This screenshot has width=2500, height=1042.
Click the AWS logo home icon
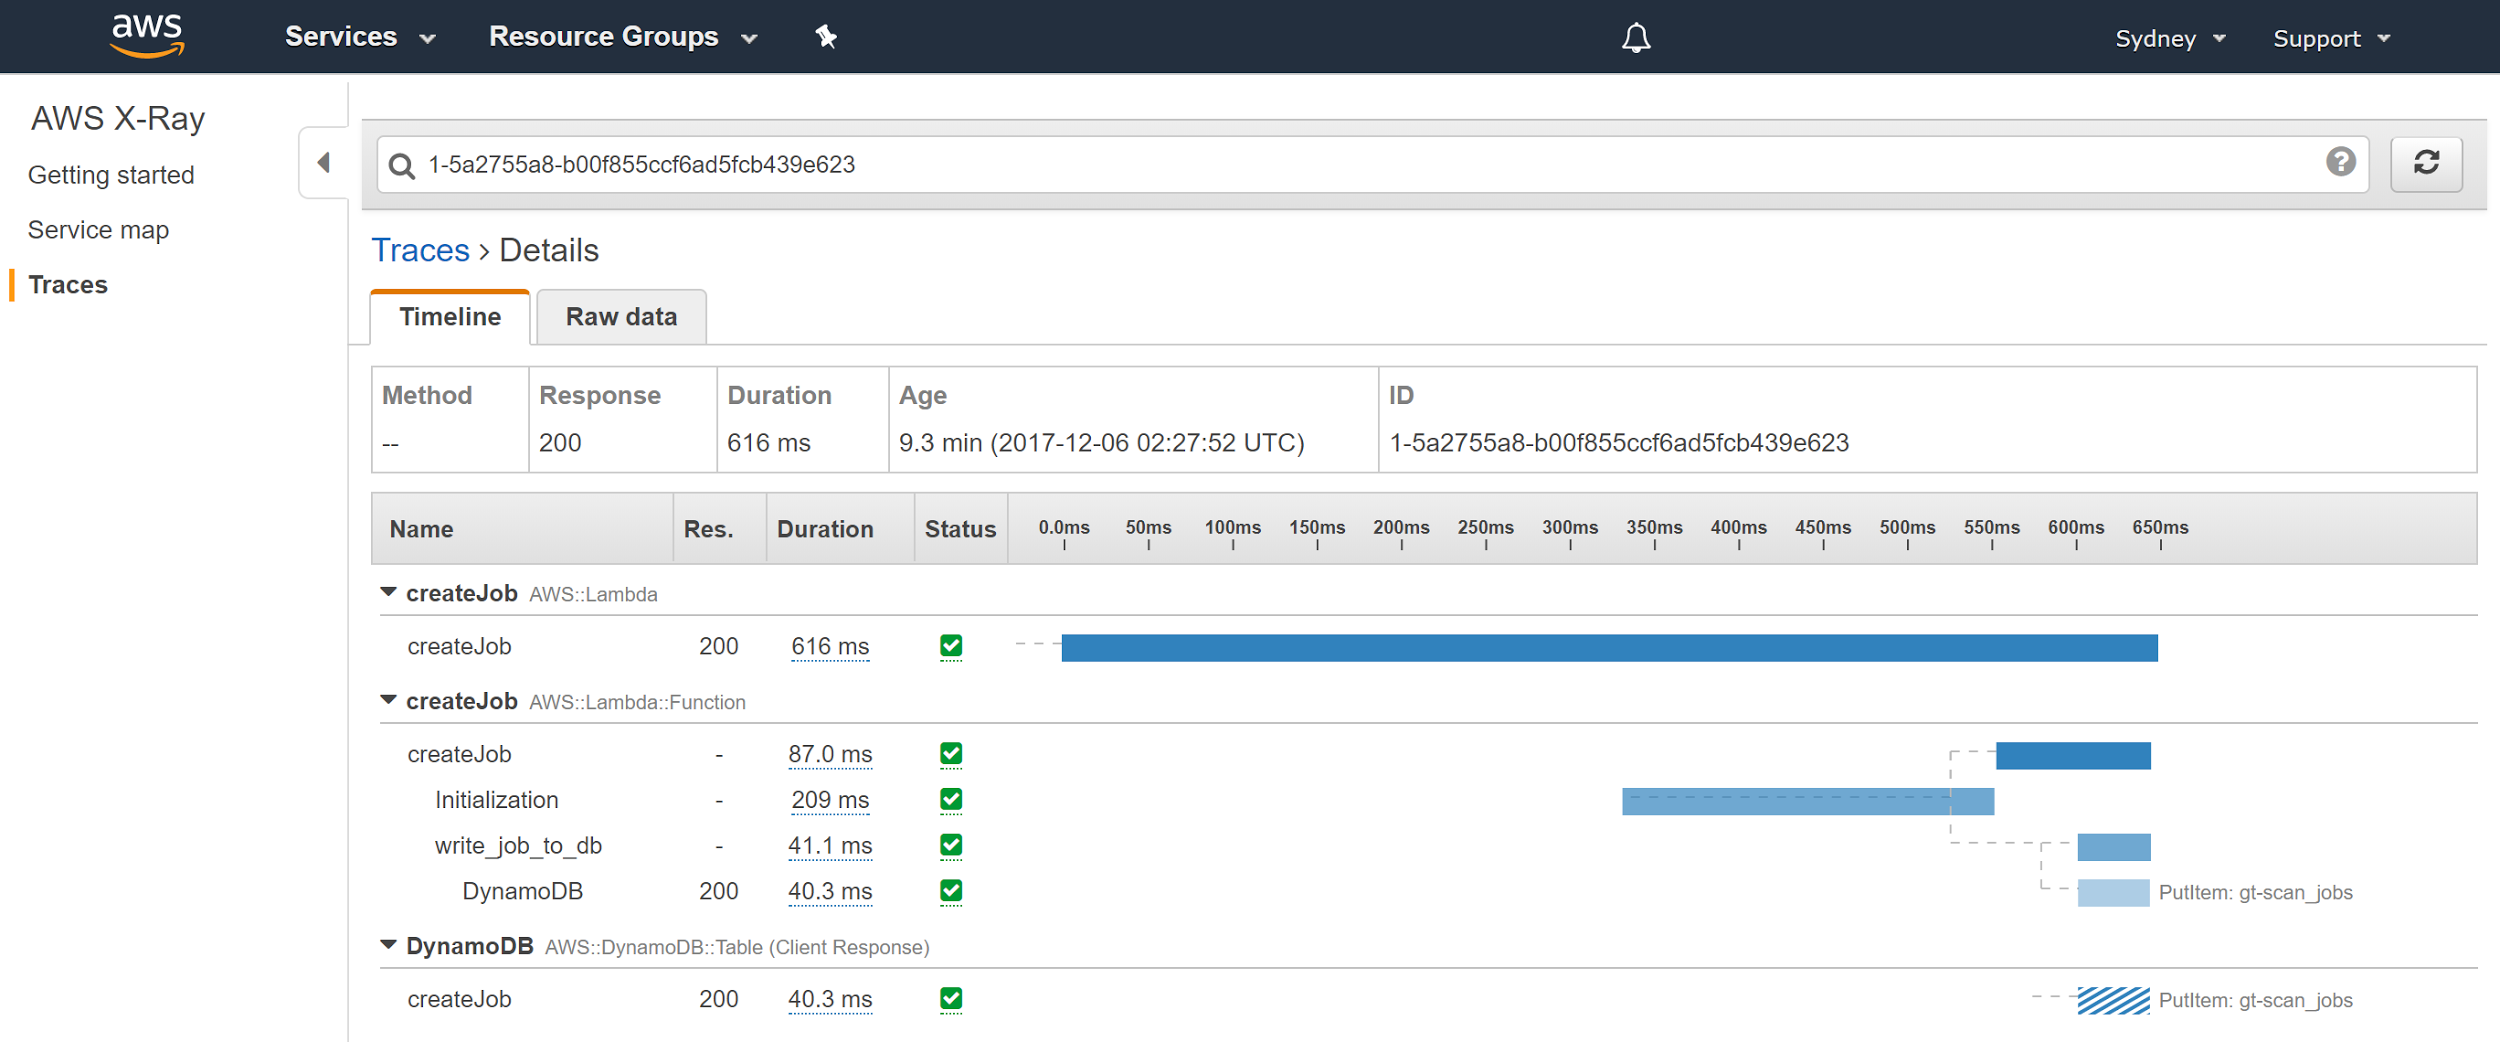(147, 36)
